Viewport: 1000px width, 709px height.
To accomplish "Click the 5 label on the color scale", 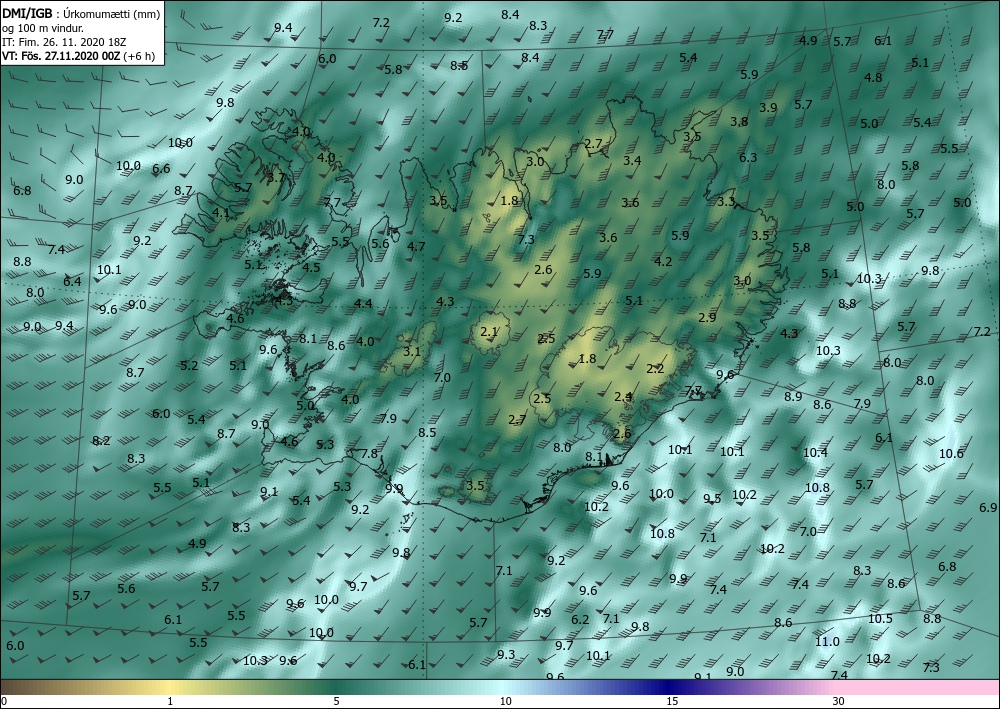I will (x=336, y=701).
